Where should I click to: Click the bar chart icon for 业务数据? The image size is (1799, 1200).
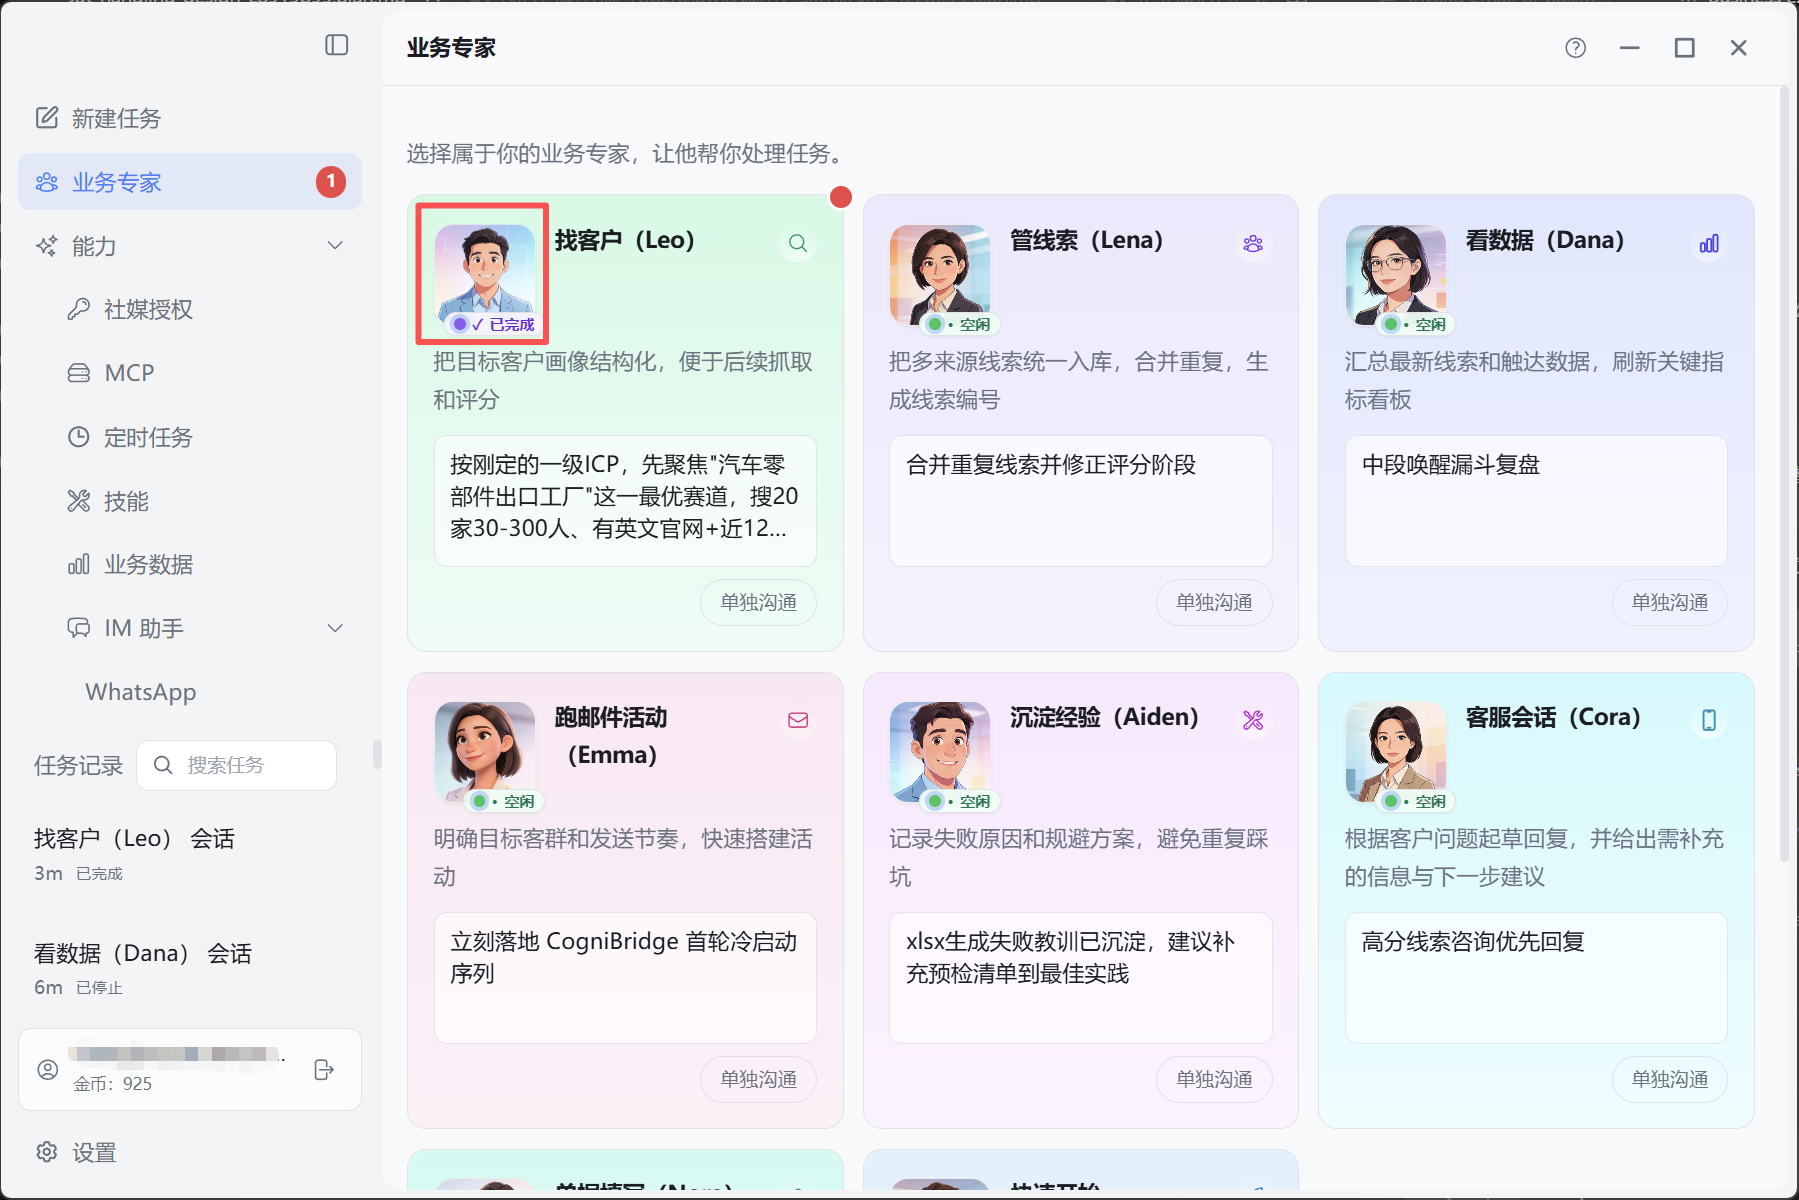79,565
